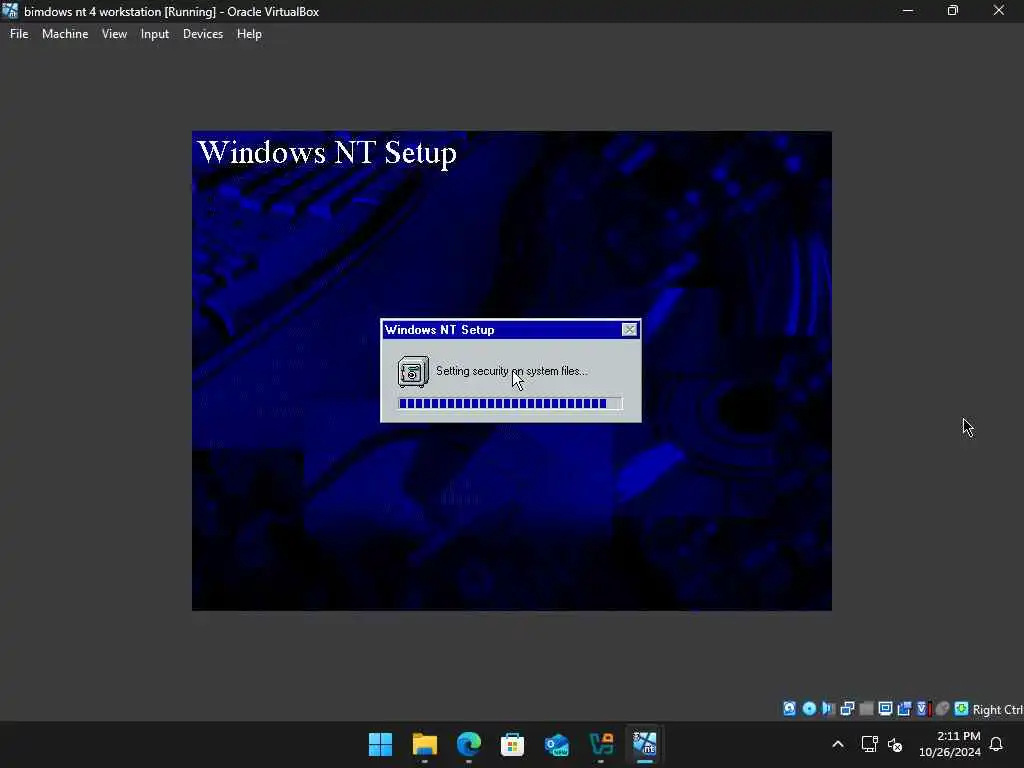1024x768 pixels.
Task: Click the safe icon in Setup dialog
Action: coord(413,372)
